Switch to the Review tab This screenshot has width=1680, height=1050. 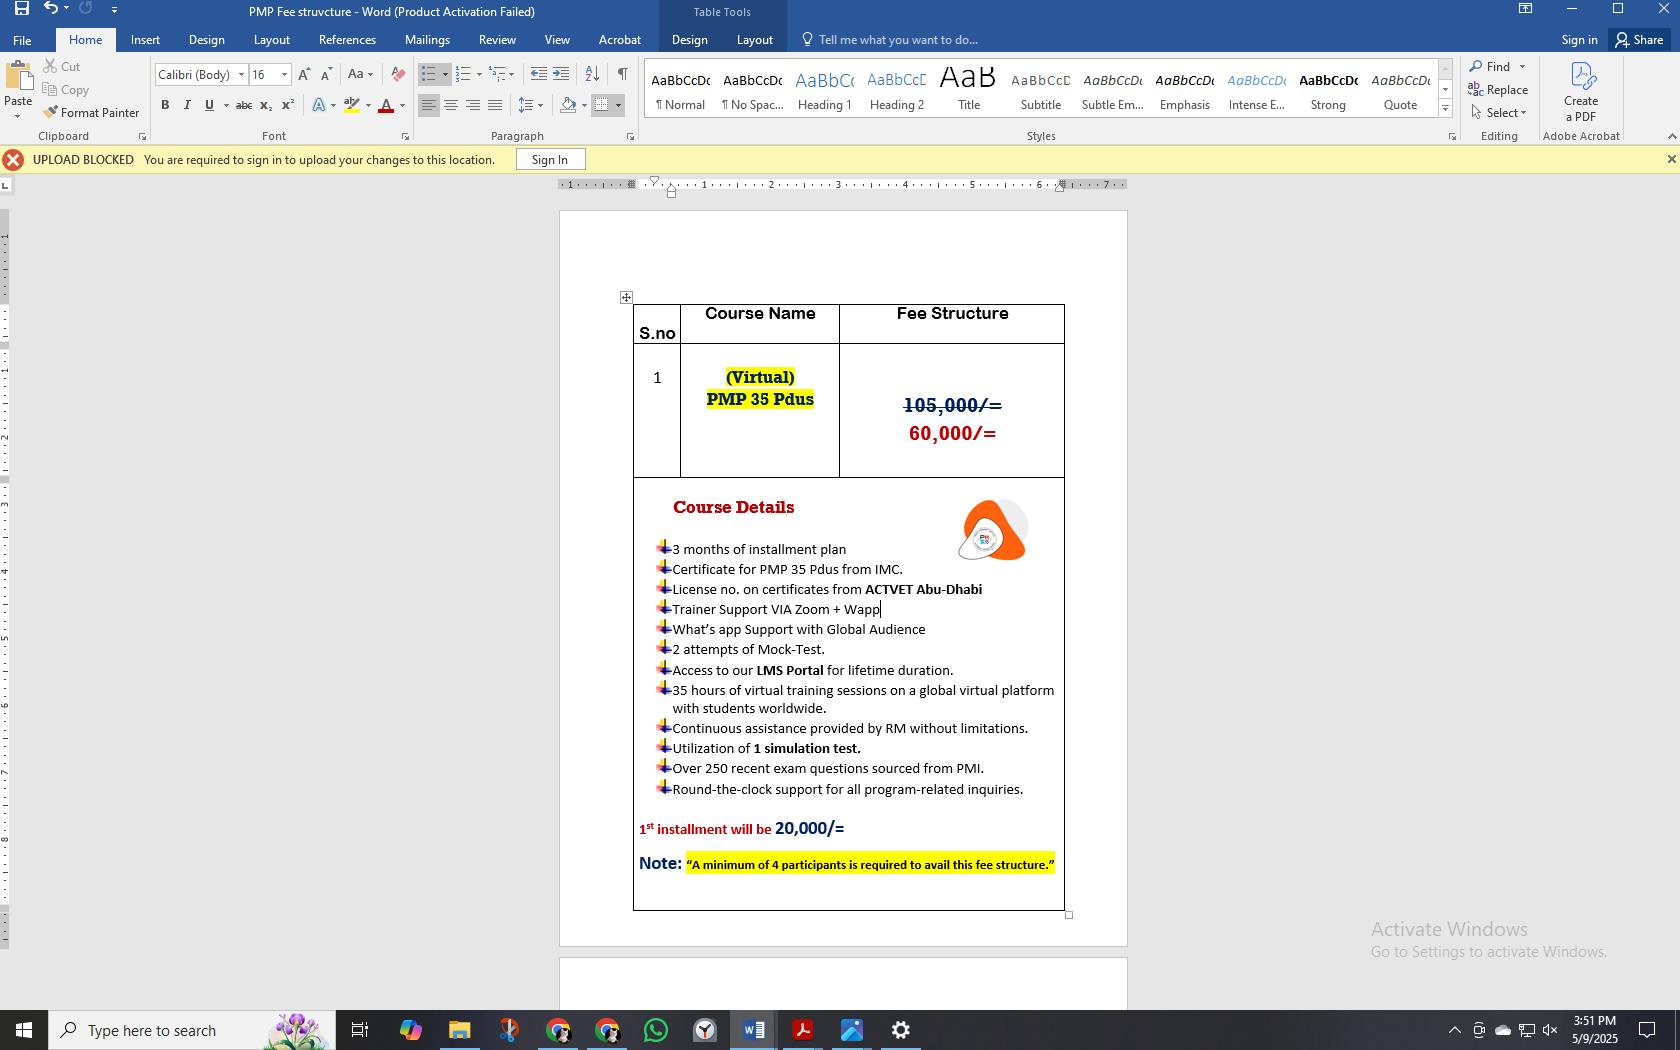point(497,40)
